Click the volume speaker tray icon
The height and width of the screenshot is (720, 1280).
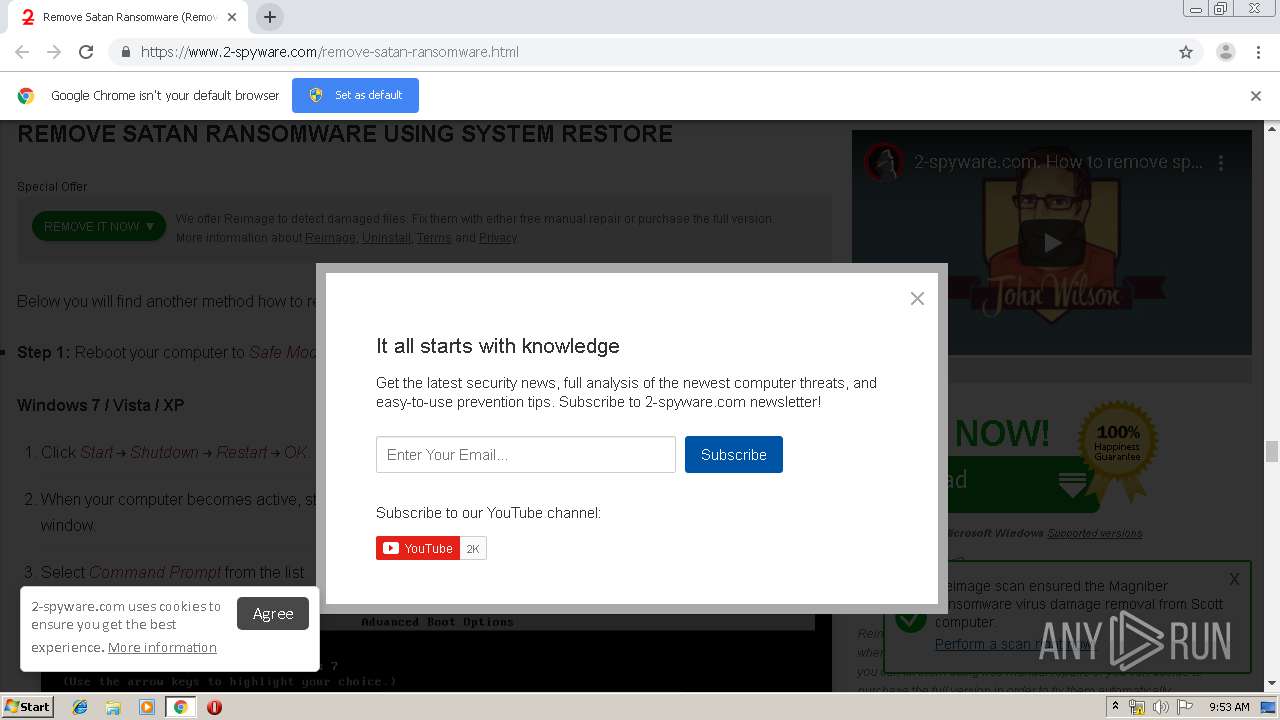click(x=1161, y=707)
